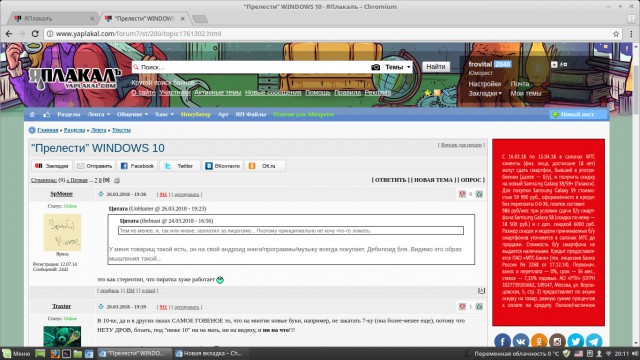Share the topic on OK.ru
Screen dimensions: 640x360
(x=265, y=166)
